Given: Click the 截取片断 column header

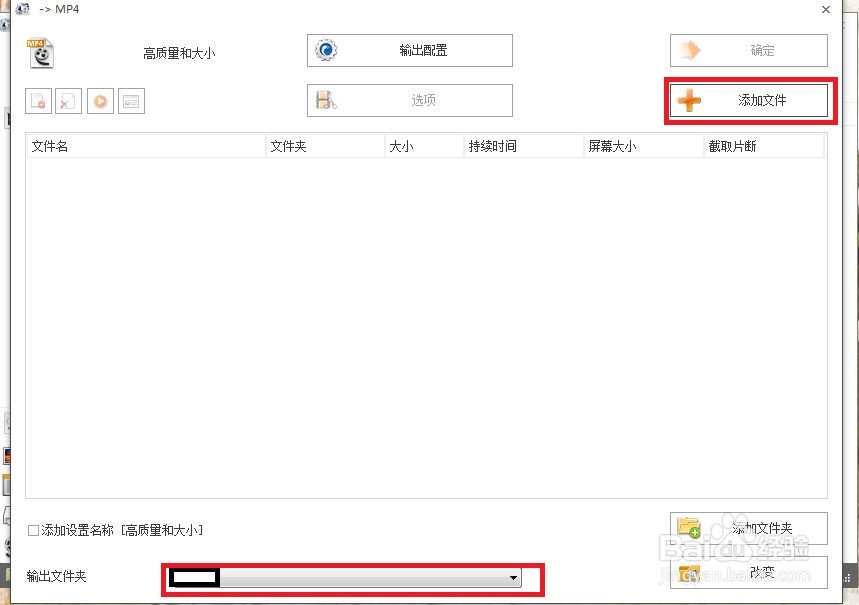Looking at the screenshot, I should tap(764, 146).
